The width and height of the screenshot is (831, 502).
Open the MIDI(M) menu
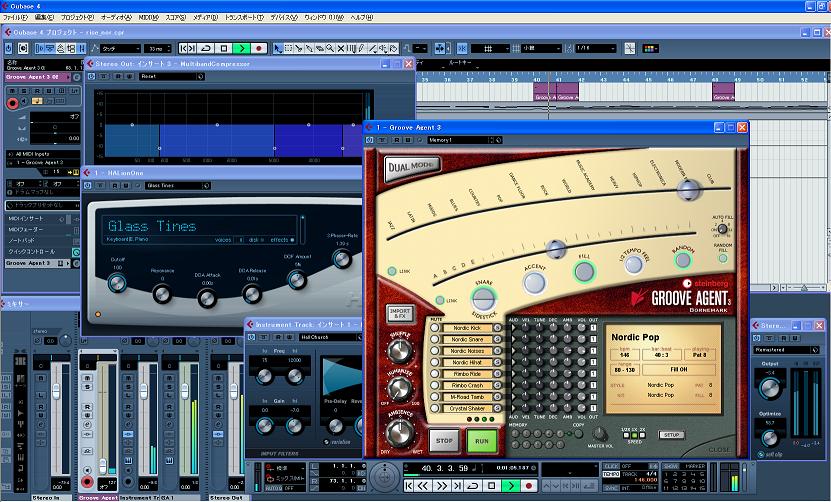point(148,17)
